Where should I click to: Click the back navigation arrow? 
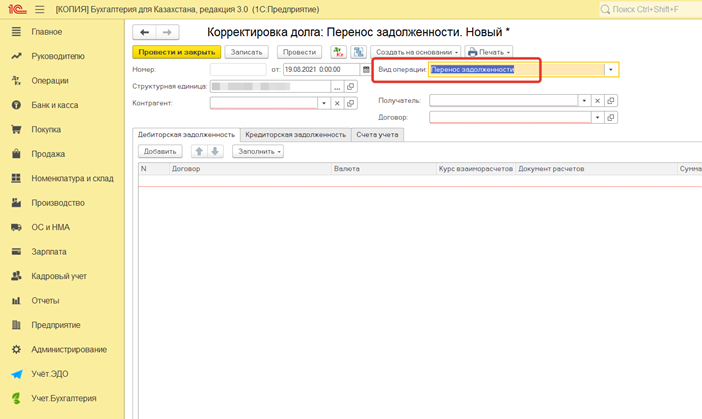145,33
